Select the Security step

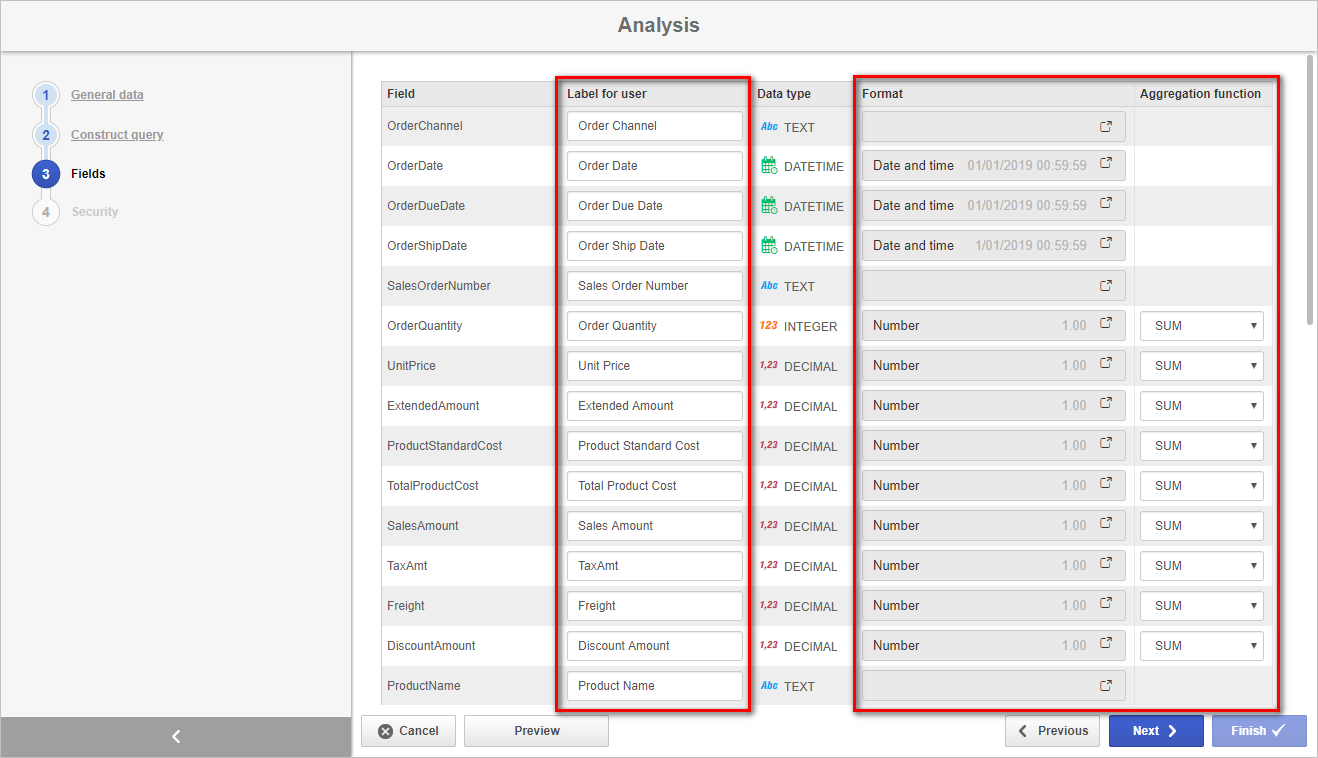[x=95, y=212]
